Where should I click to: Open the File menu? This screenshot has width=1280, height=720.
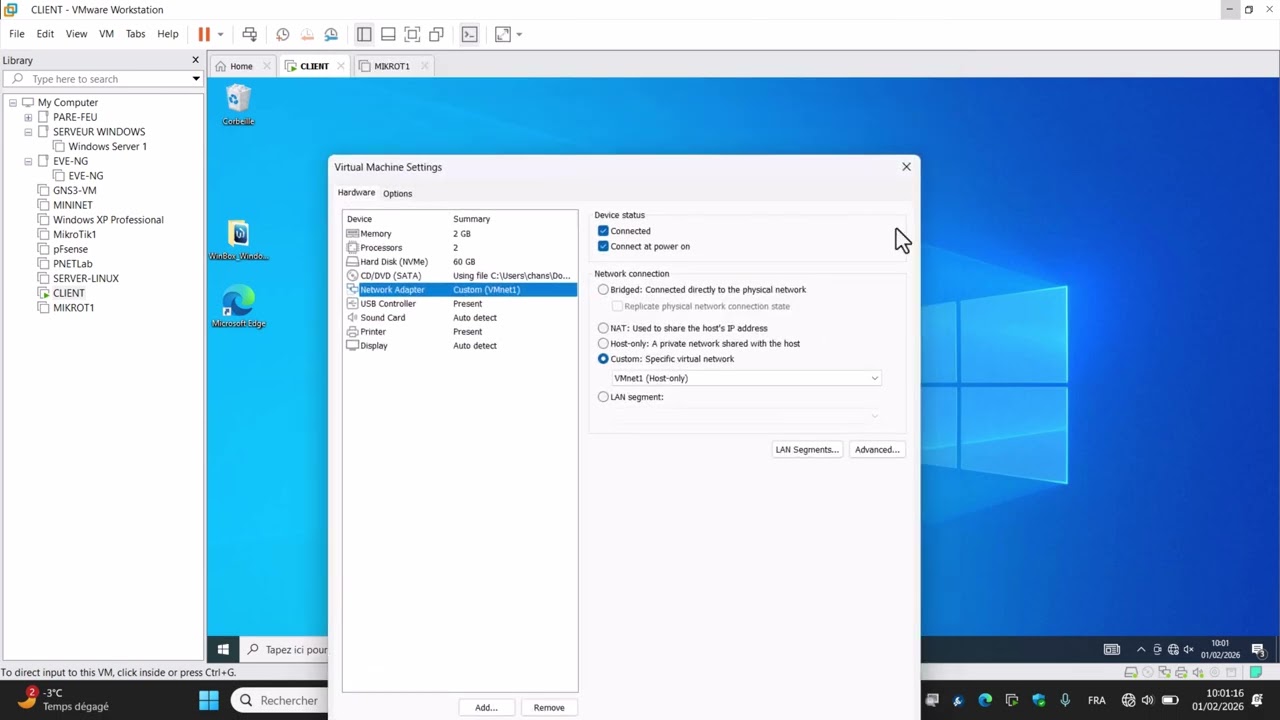coord(17,34)
